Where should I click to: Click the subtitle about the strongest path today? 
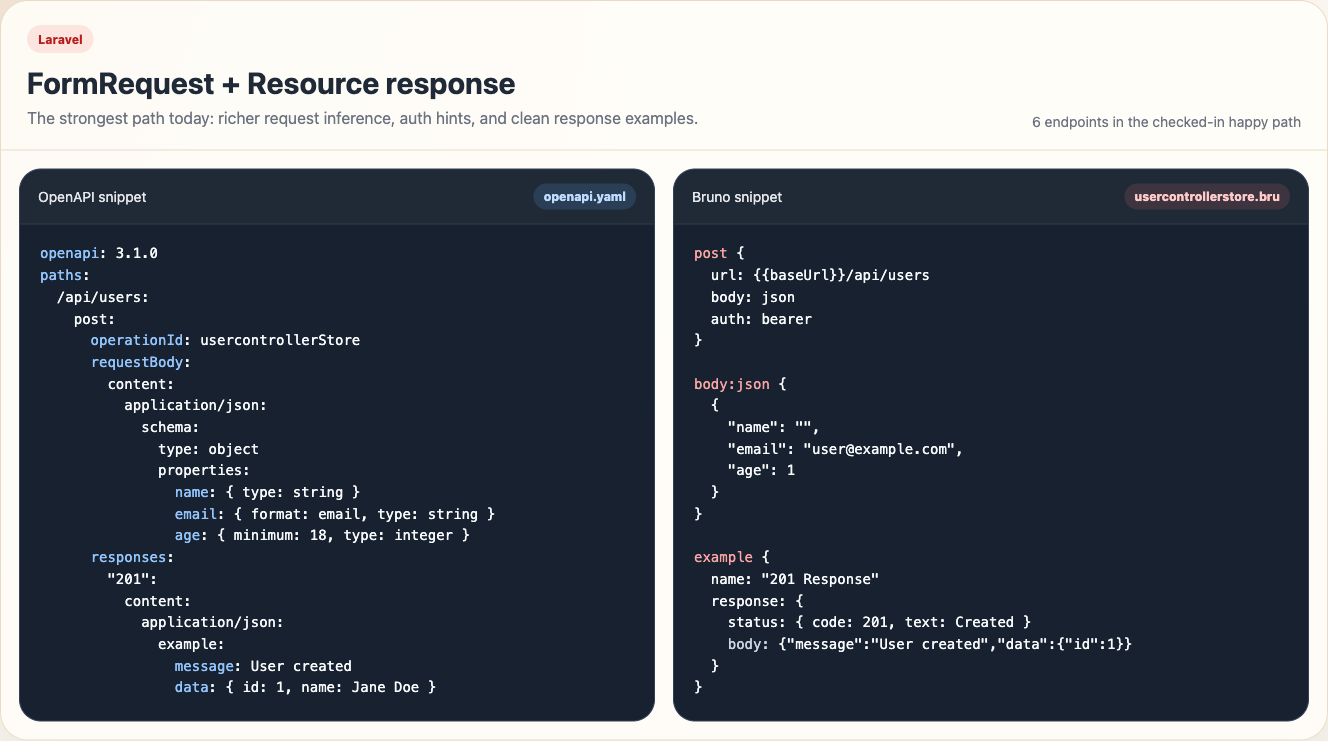coord(362,118)
